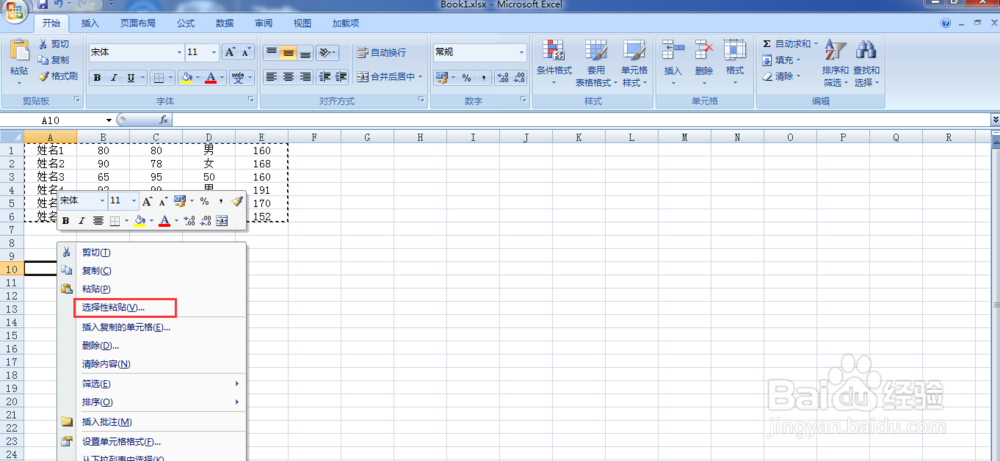Click the ribbon orientation (angled text) icon

pos(324,52)
